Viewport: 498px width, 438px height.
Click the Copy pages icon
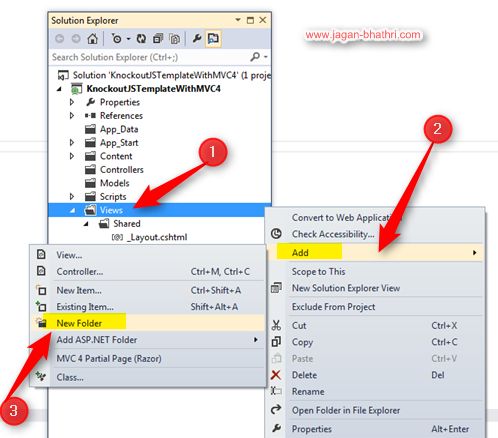point(276,342)
